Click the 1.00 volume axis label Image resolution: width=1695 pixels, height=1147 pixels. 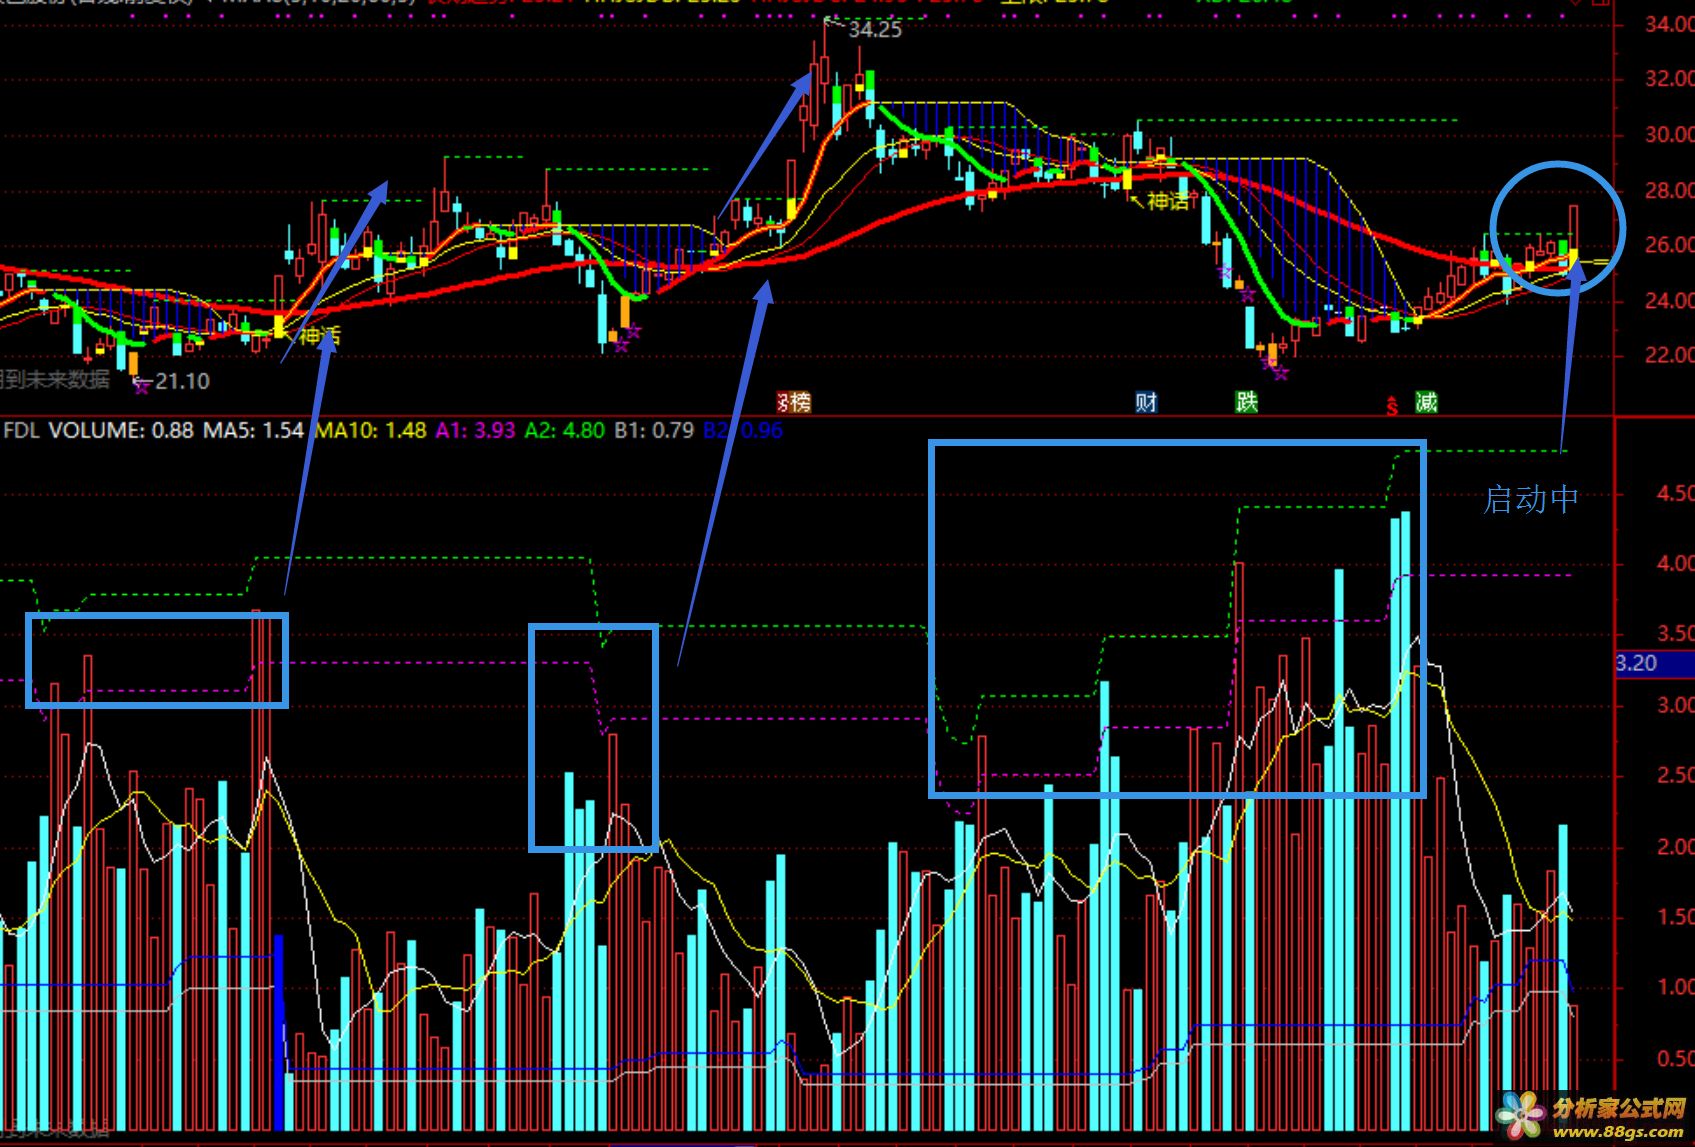click(x=1675, y=987)
